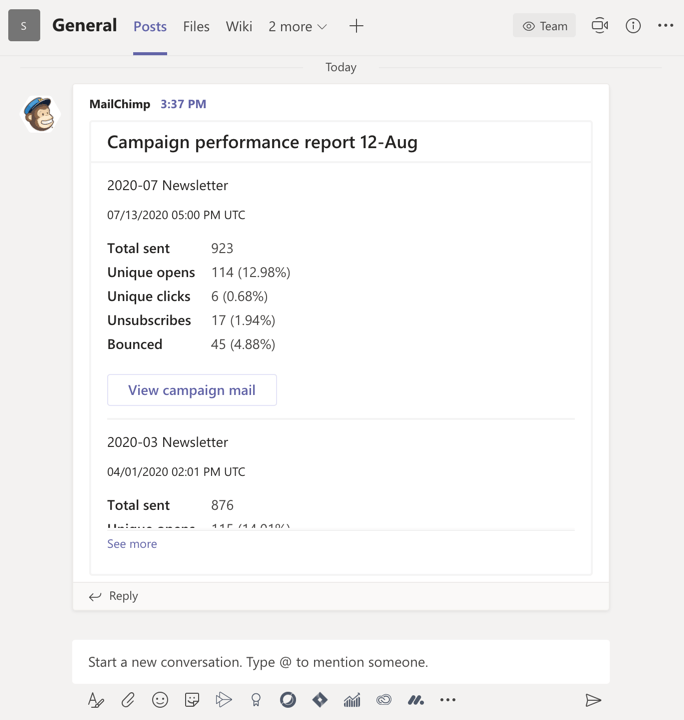Switch to the Wiki tab

239,26
